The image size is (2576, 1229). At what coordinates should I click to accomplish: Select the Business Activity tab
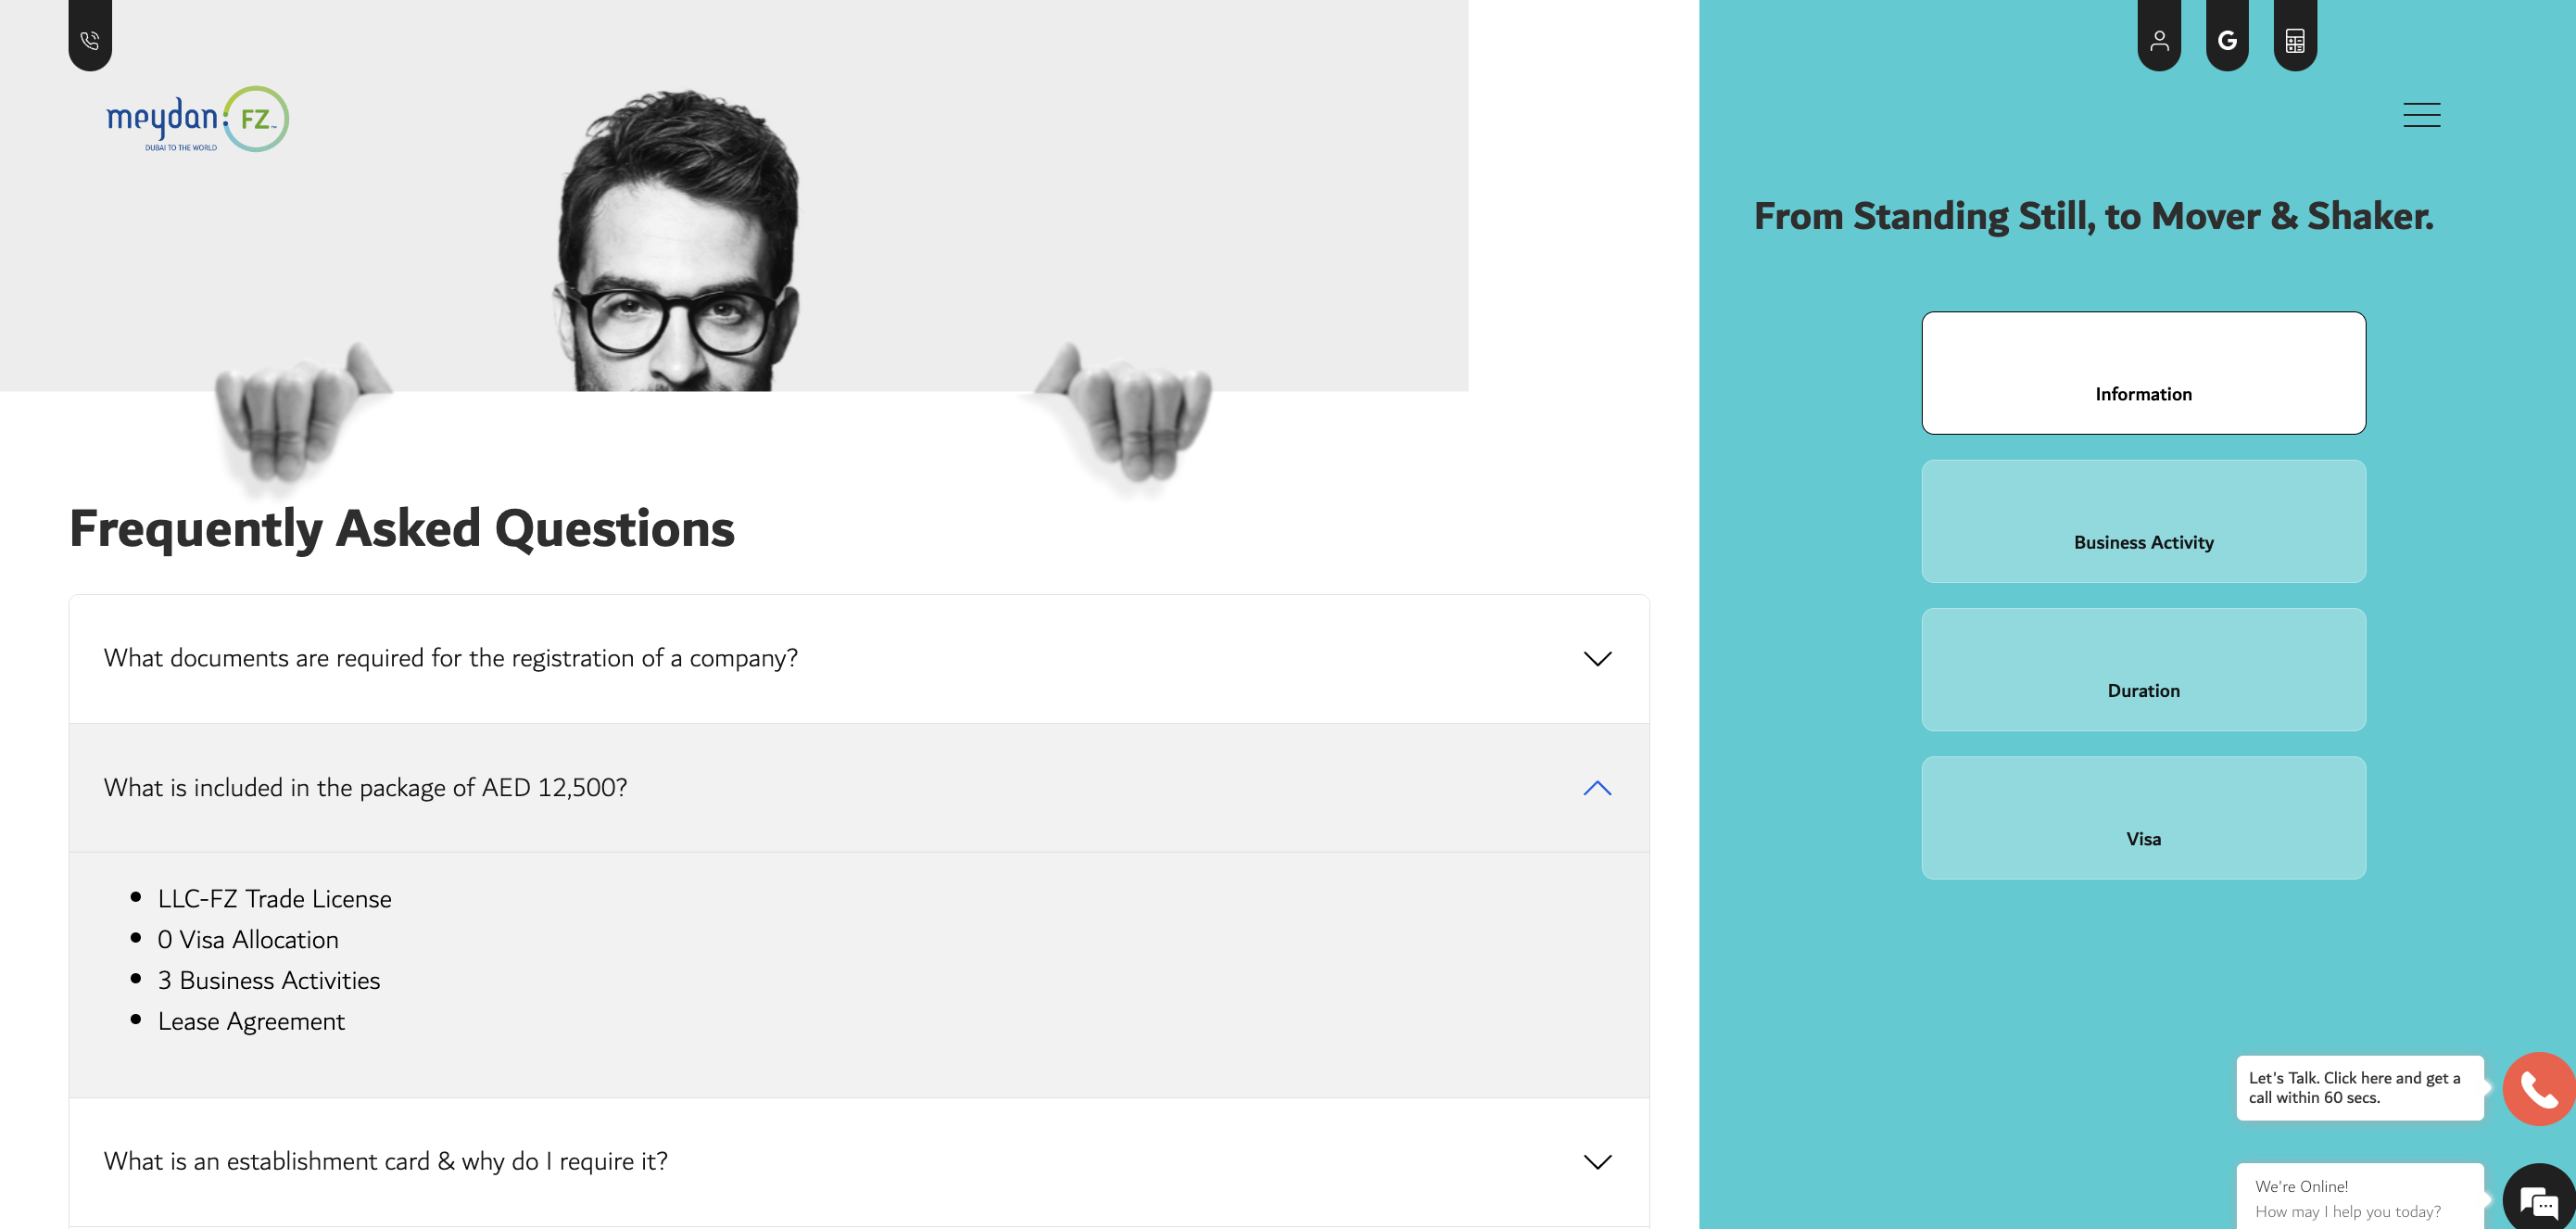2143,521
